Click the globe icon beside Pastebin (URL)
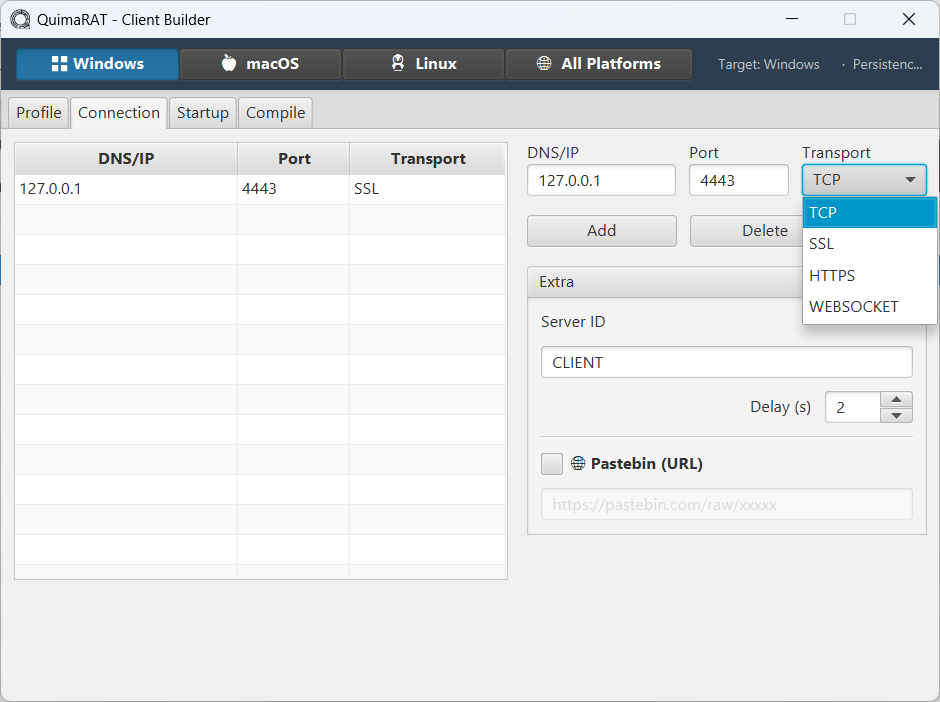 578,464
